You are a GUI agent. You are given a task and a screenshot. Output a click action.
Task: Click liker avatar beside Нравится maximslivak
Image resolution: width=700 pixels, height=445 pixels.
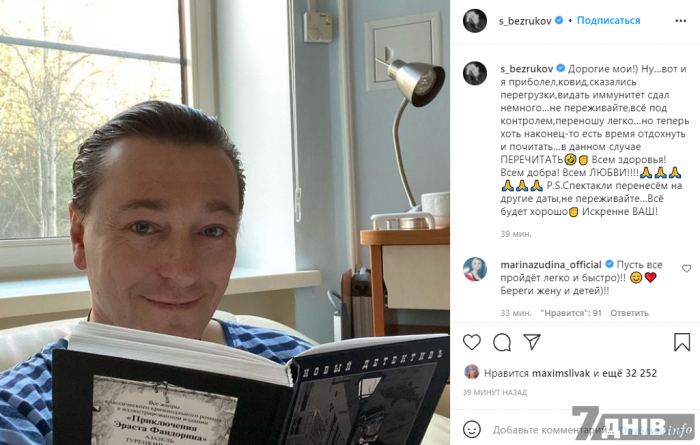click(x=471, y=372)
